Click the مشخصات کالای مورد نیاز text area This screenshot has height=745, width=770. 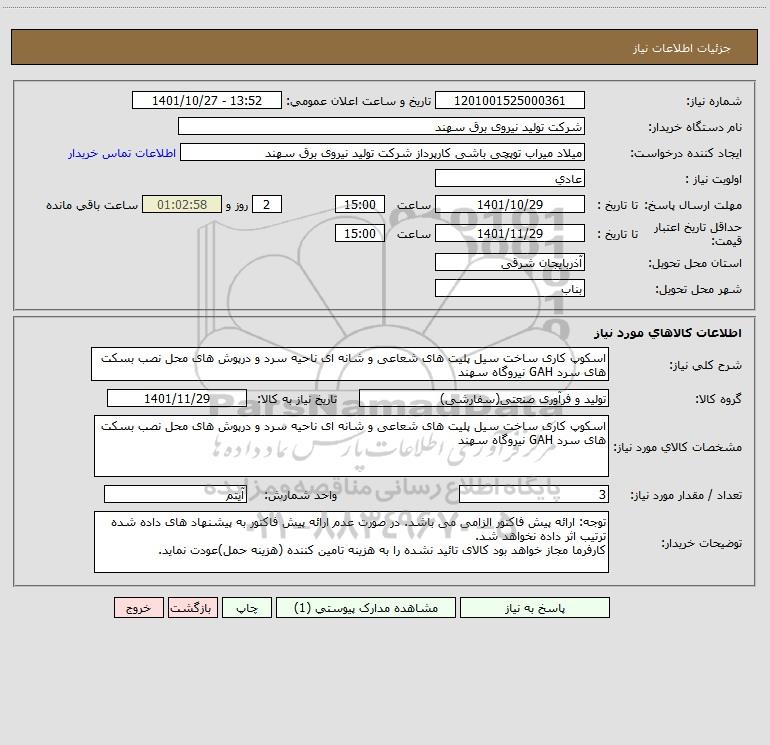351,446
